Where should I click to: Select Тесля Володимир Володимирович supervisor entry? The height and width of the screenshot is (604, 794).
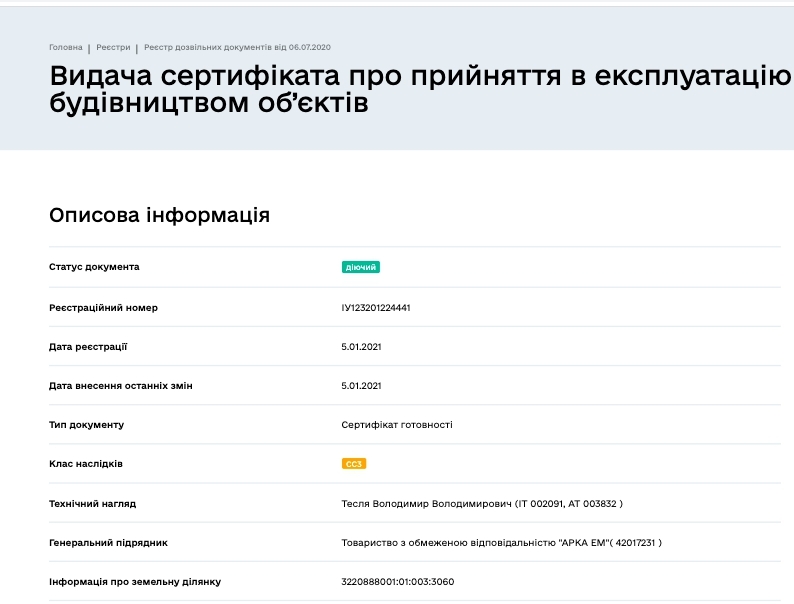click(482, 504)
